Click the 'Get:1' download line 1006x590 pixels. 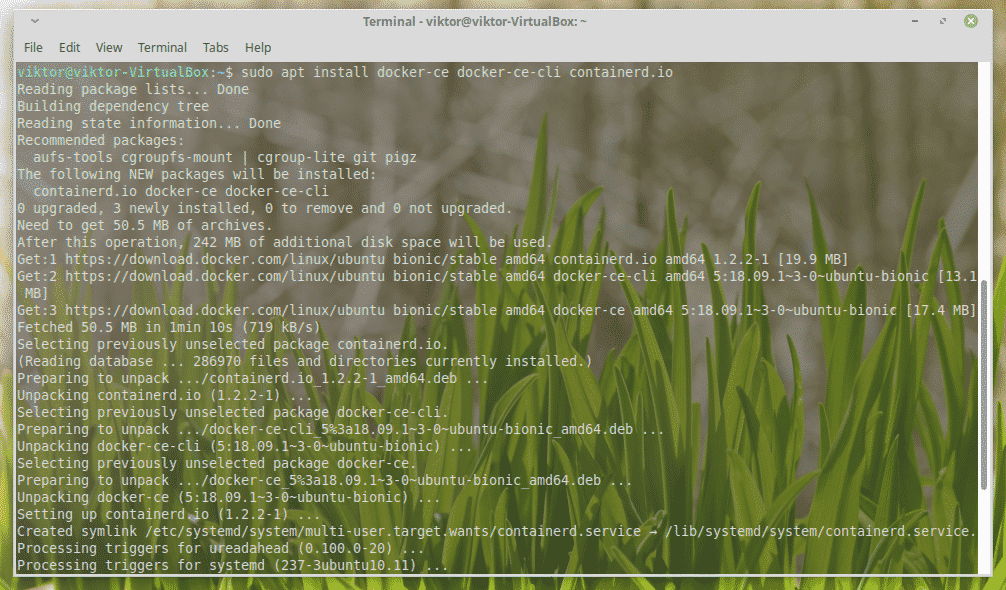coord(432,259)
